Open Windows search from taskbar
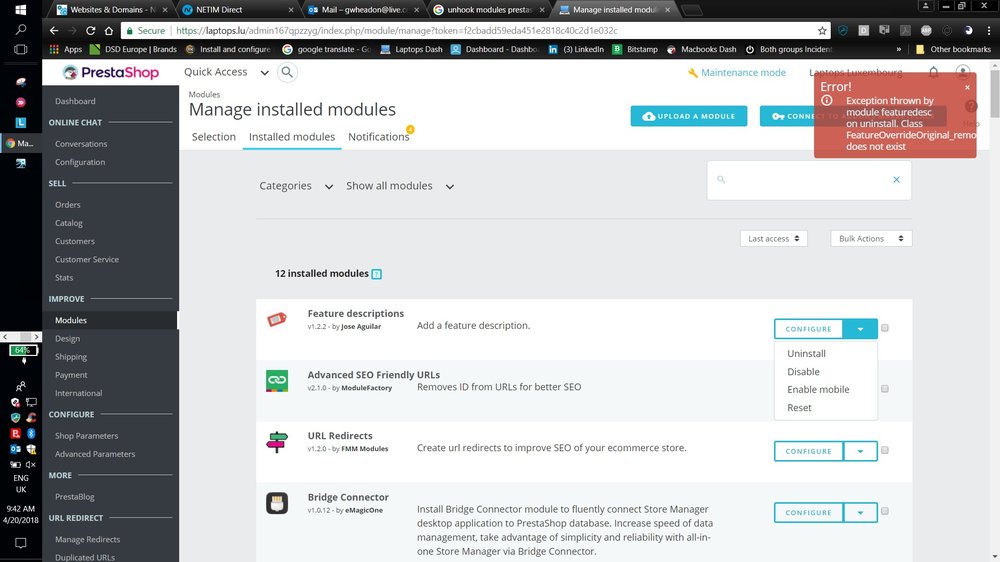The height and width of the screenshot is (562, 1000). click(x=20, y=29)
